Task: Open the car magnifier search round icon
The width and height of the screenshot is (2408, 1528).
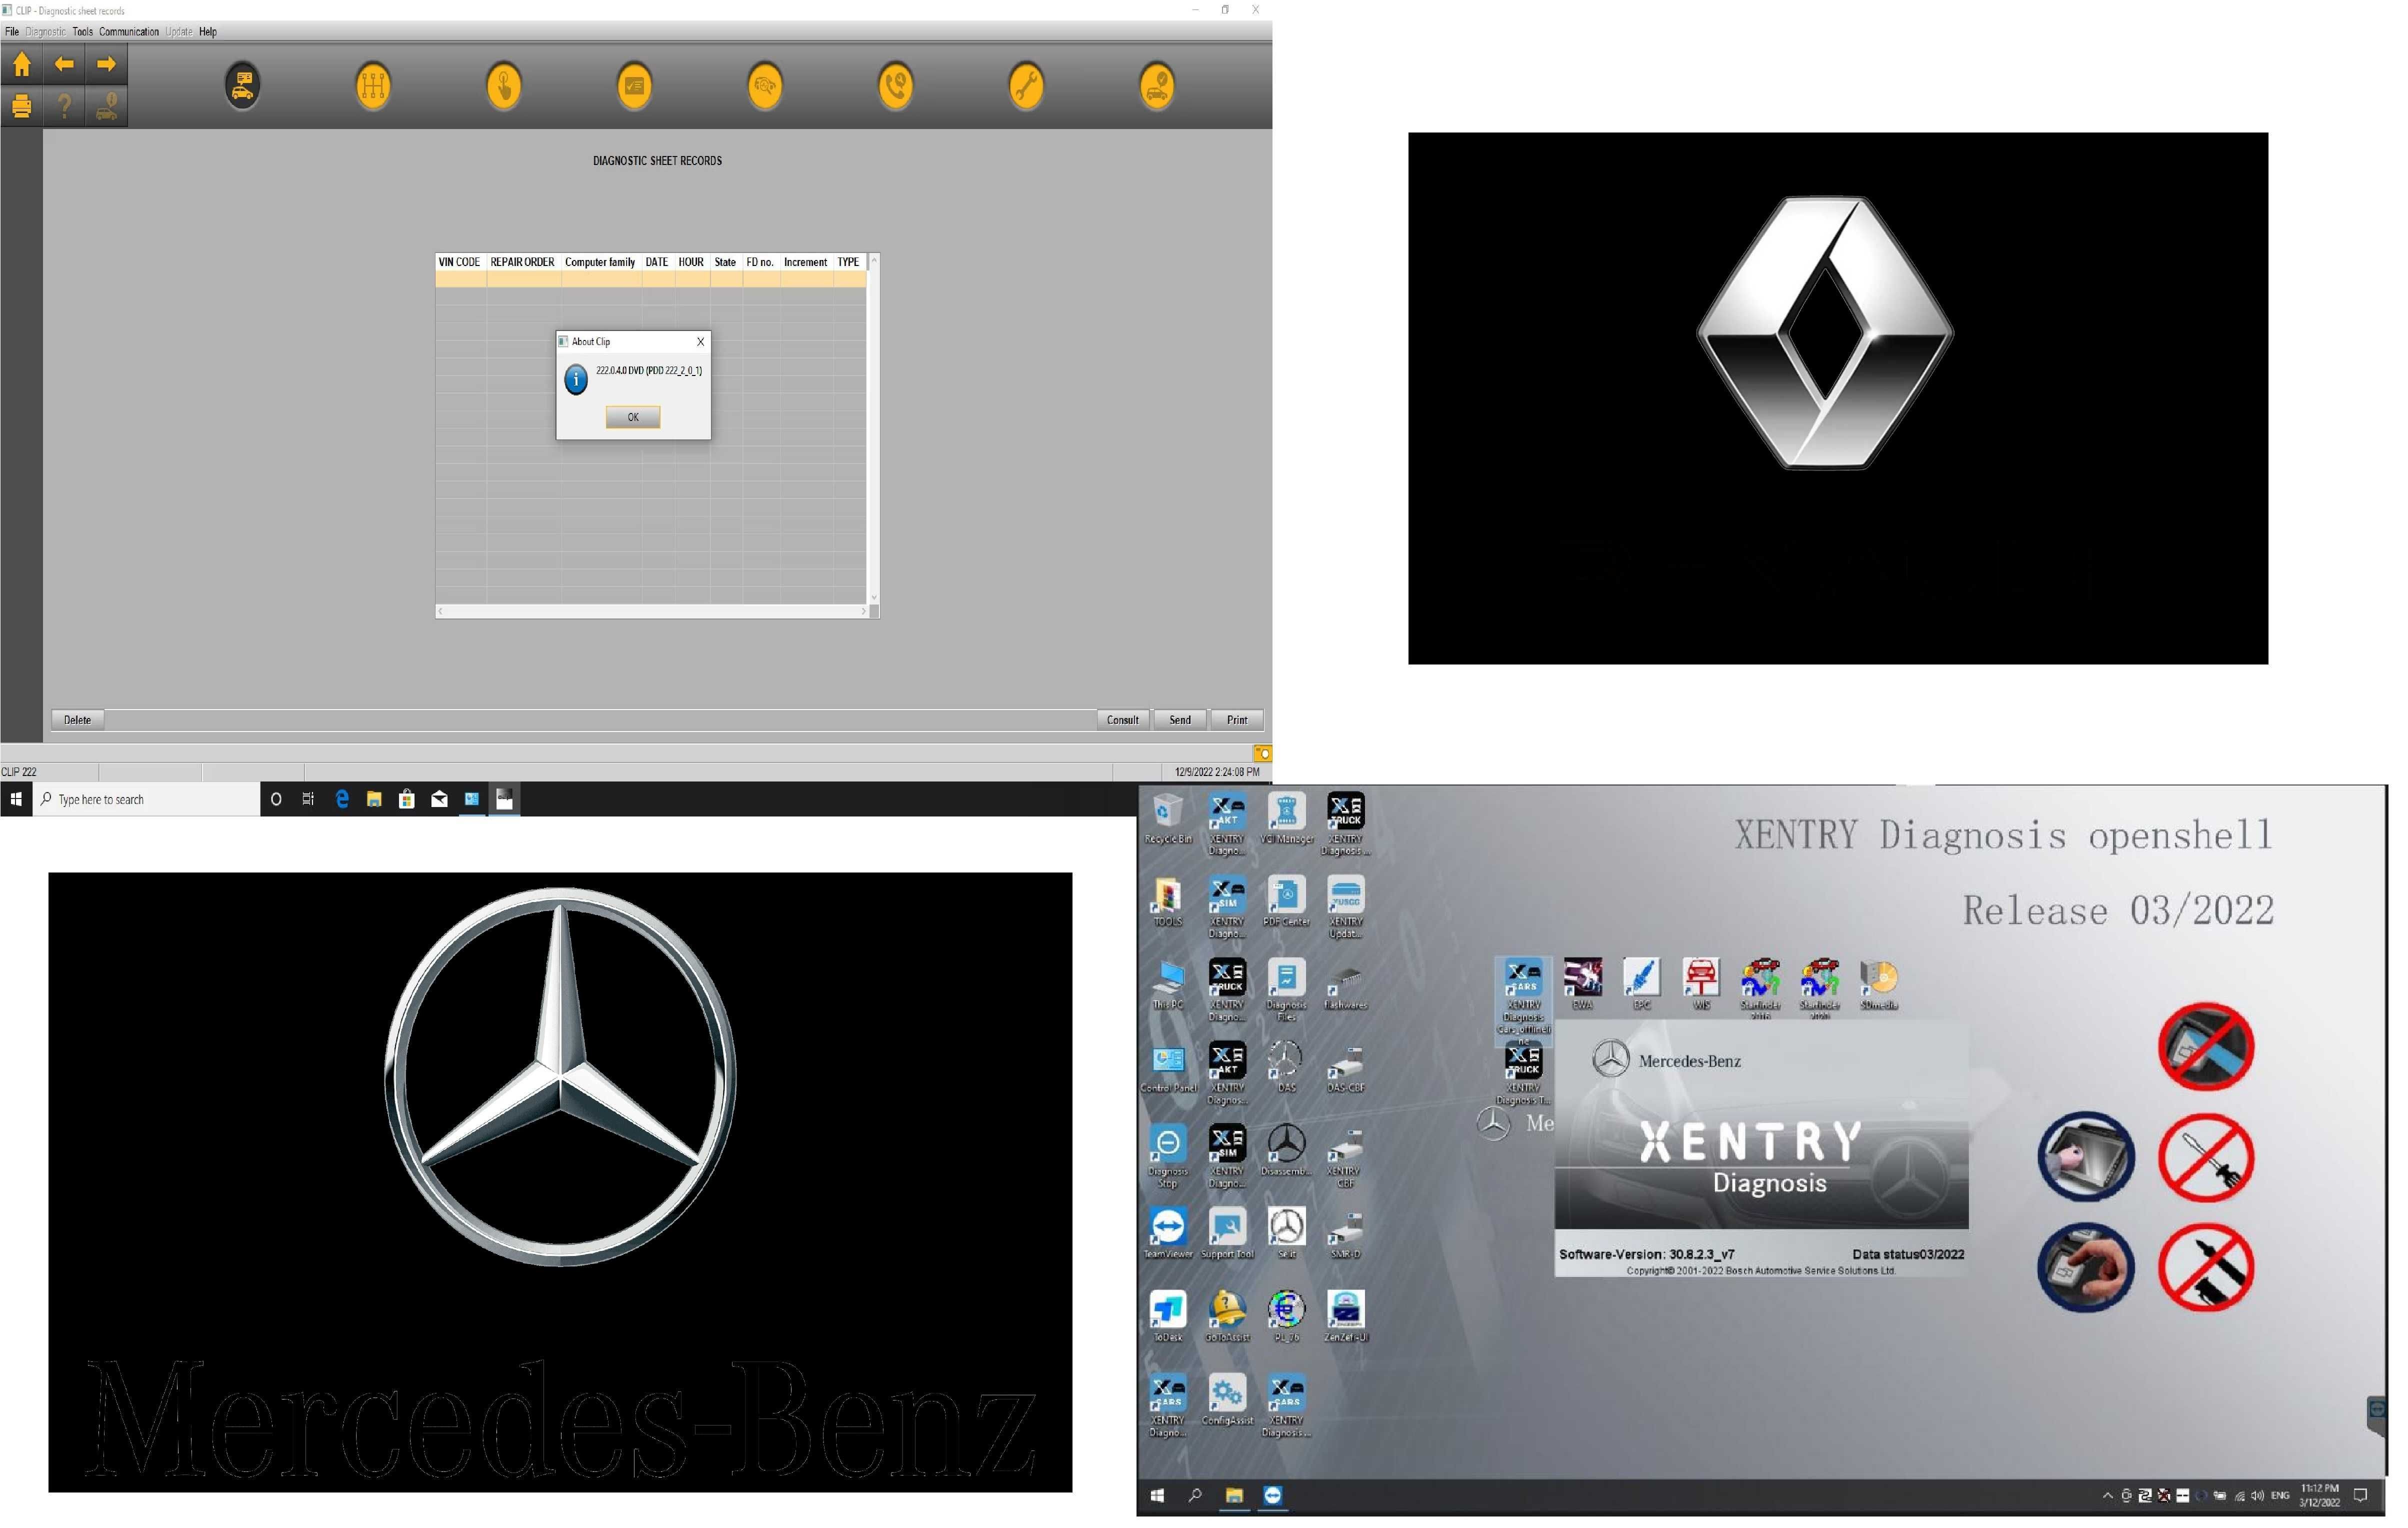Action: point(765,86)
